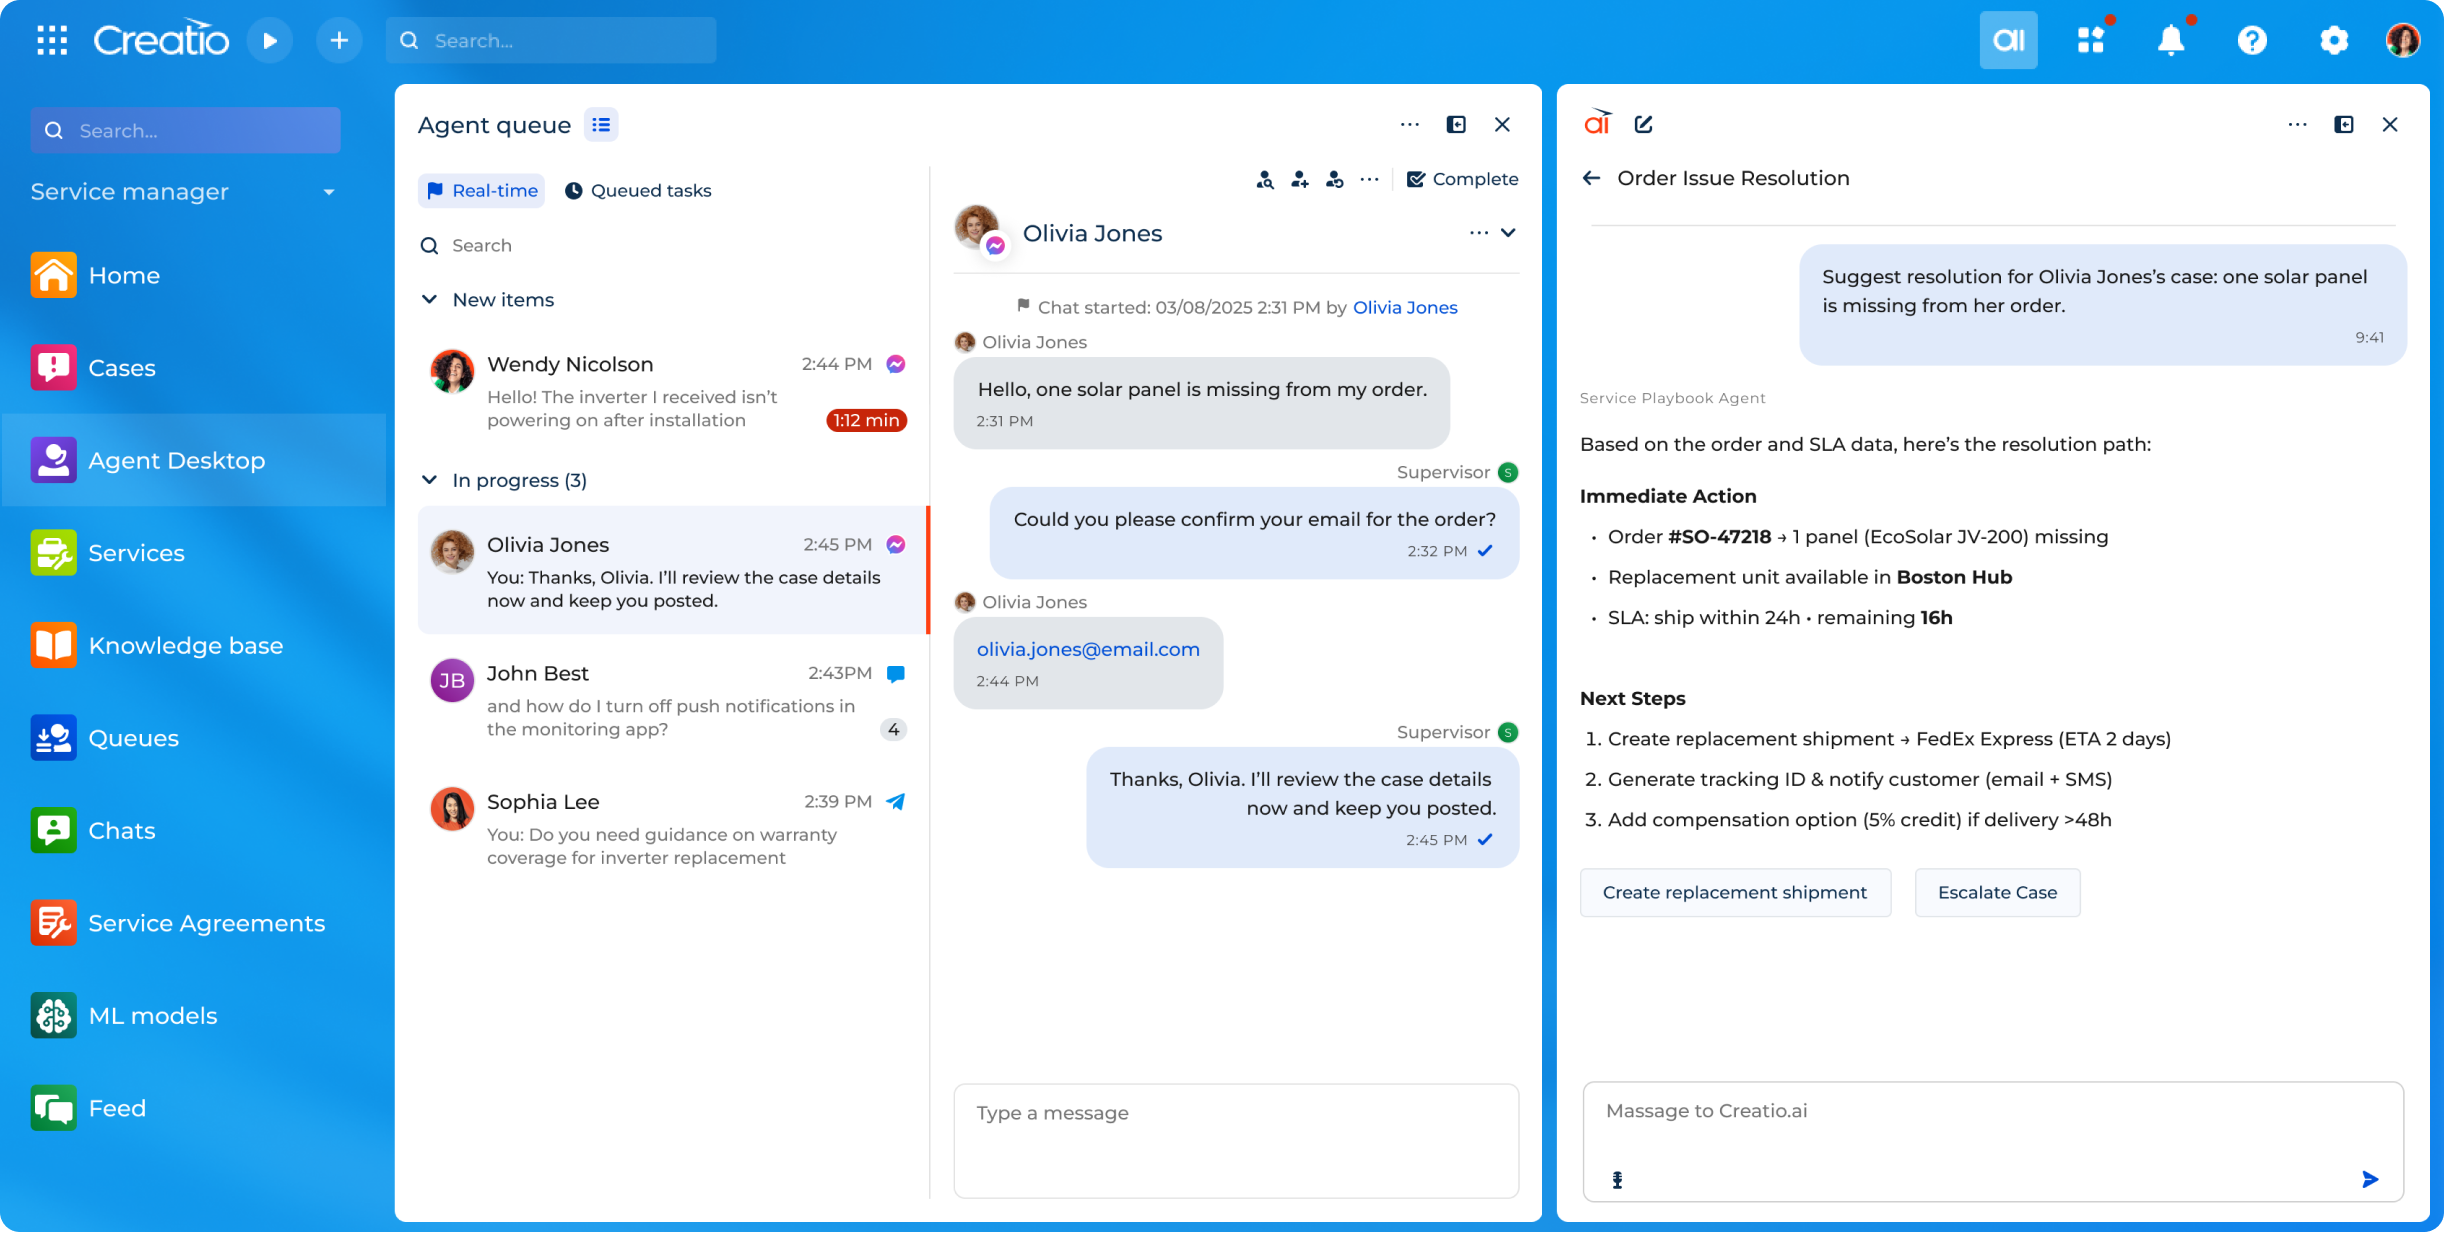Select the Agent Desktop sidebar icon
This screenshot has height=1238, width=2444.
54,460
